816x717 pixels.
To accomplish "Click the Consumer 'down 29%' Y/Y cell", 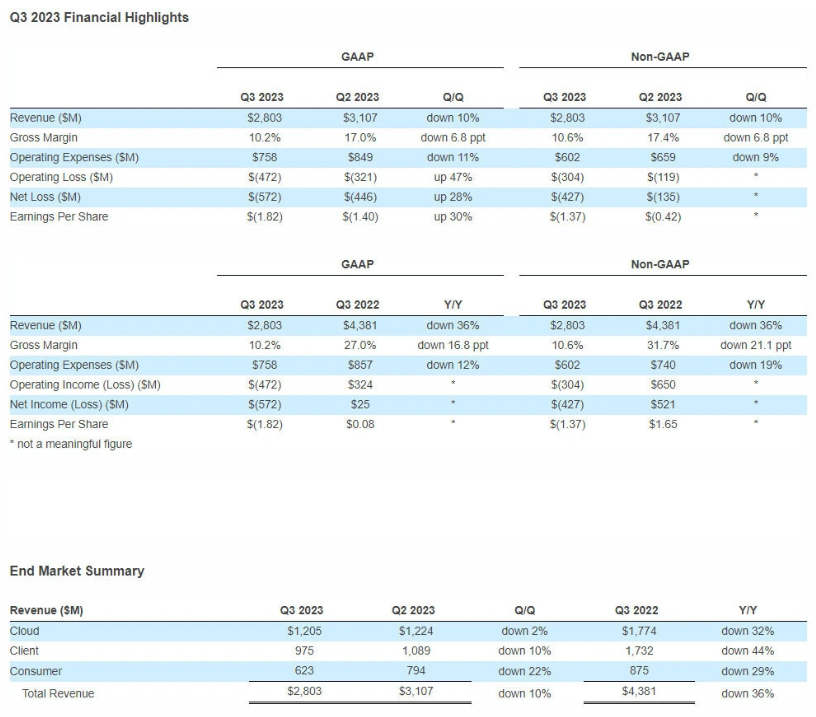I will pyautogui.click(x=748, y=671).
